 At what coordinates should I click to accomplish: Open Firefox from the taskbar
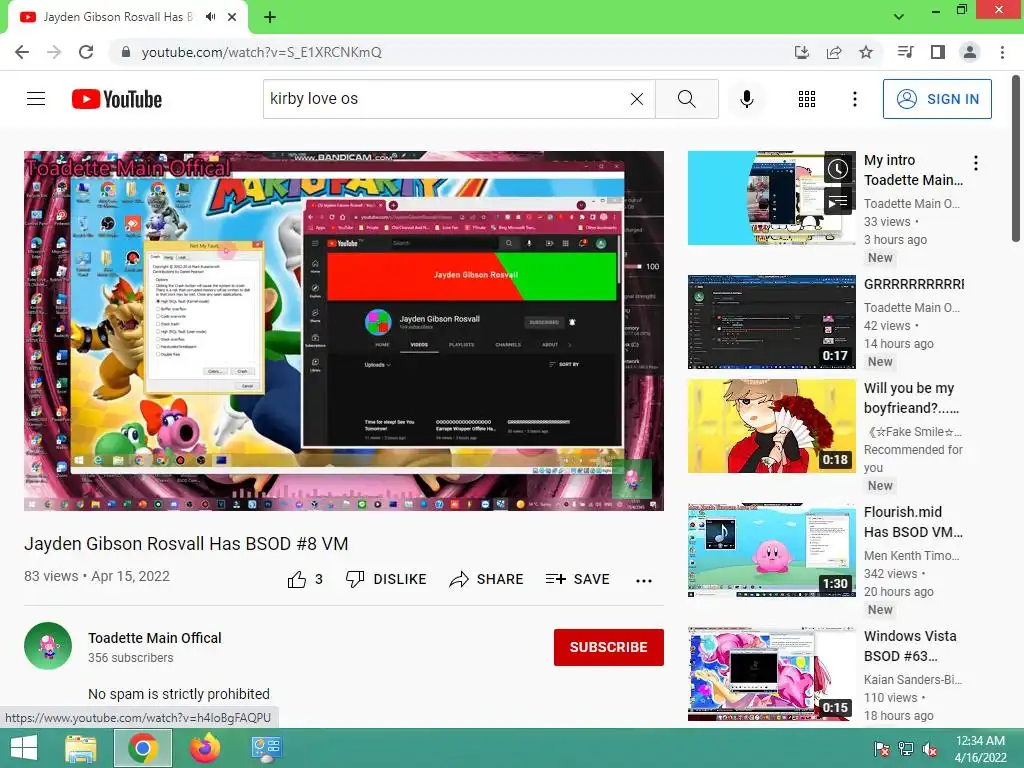point(205,748)
